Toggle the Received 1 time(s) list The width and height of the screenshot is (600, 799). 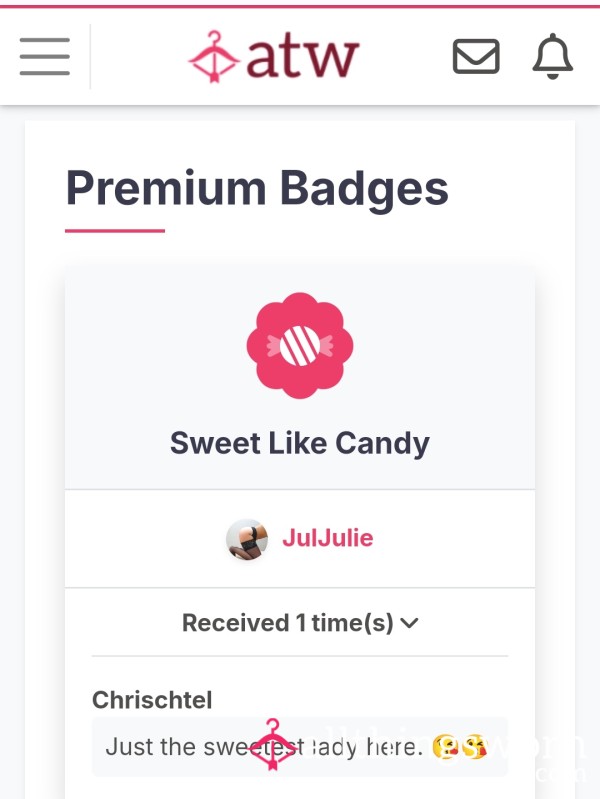point(300,623)
